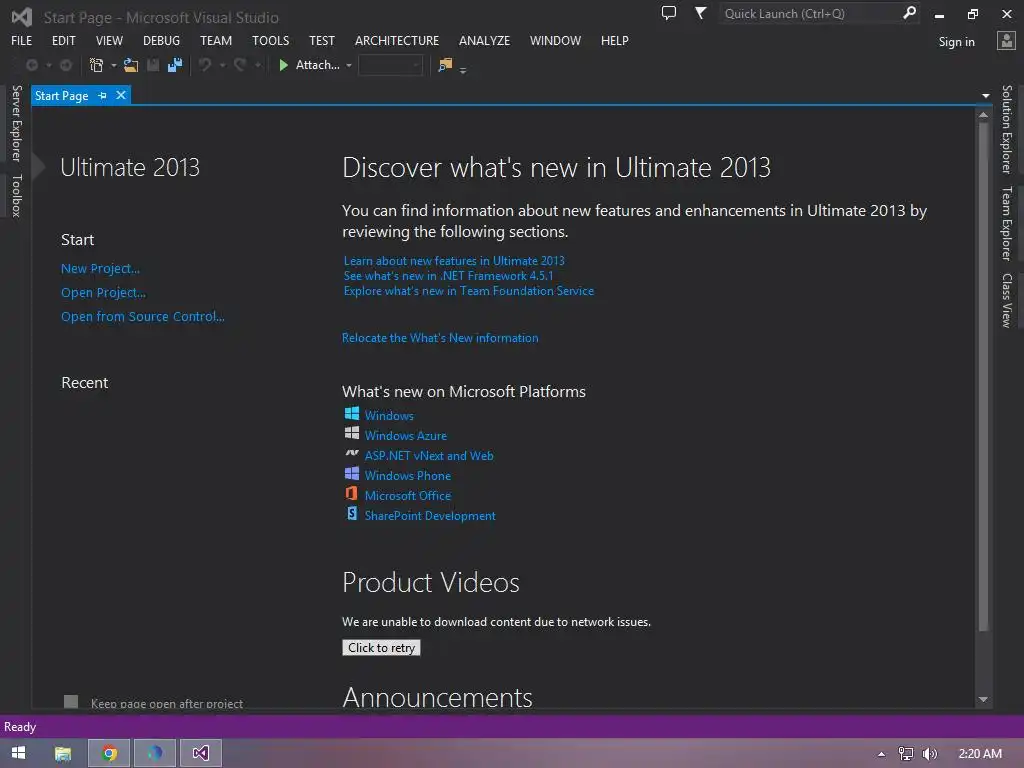The image size is (1024, 768).
Task: Click Learn about new features in Ultimate 2013
Action: (454, 261)
